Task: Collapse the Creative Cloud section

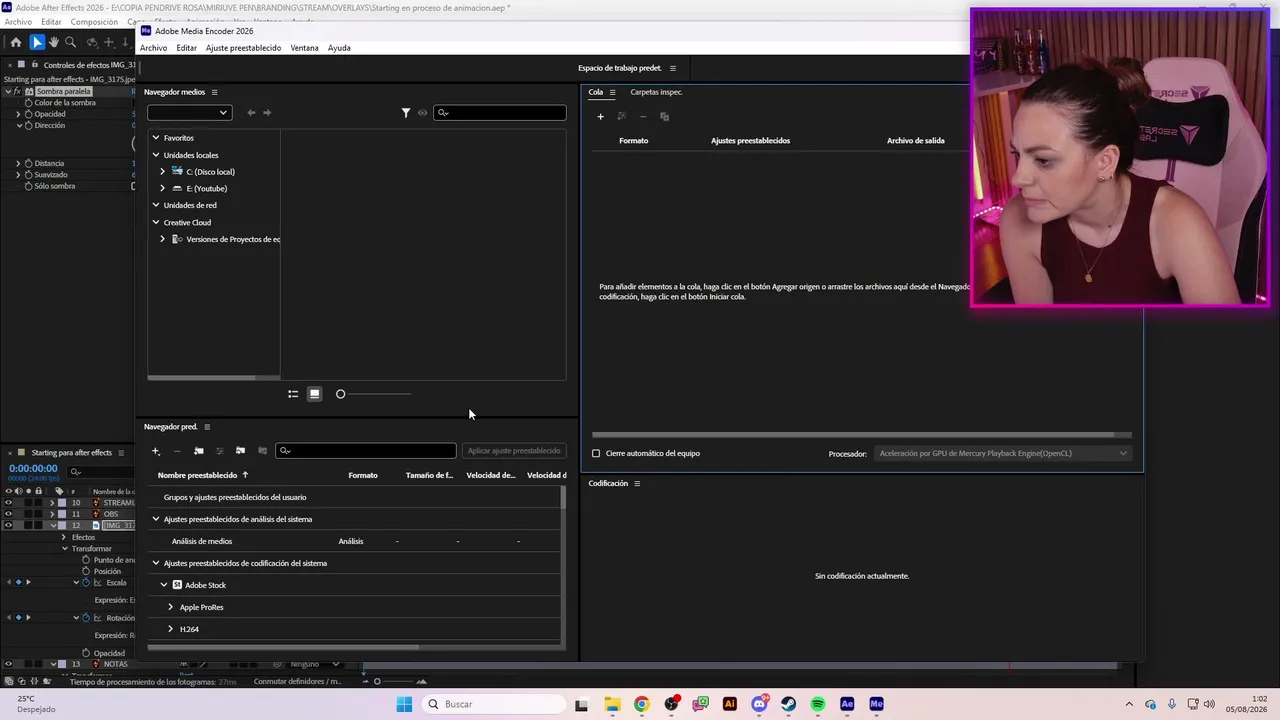Action: [x=156, y=223]
